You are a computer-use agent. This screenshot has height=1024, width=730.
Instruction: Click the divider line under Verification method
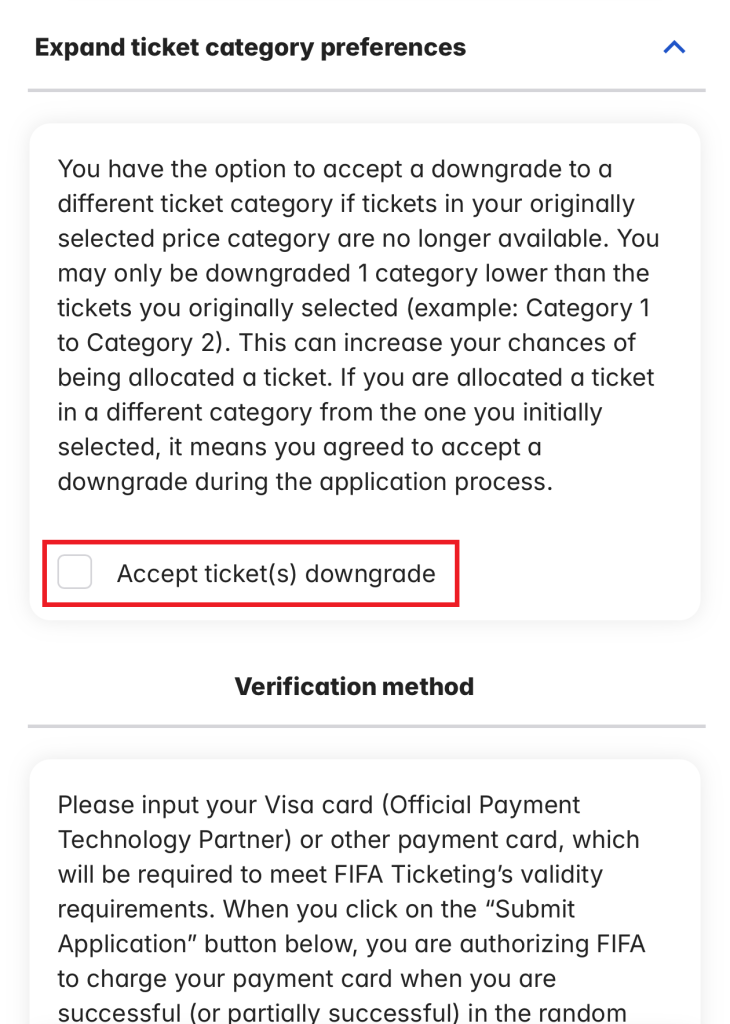366,726
